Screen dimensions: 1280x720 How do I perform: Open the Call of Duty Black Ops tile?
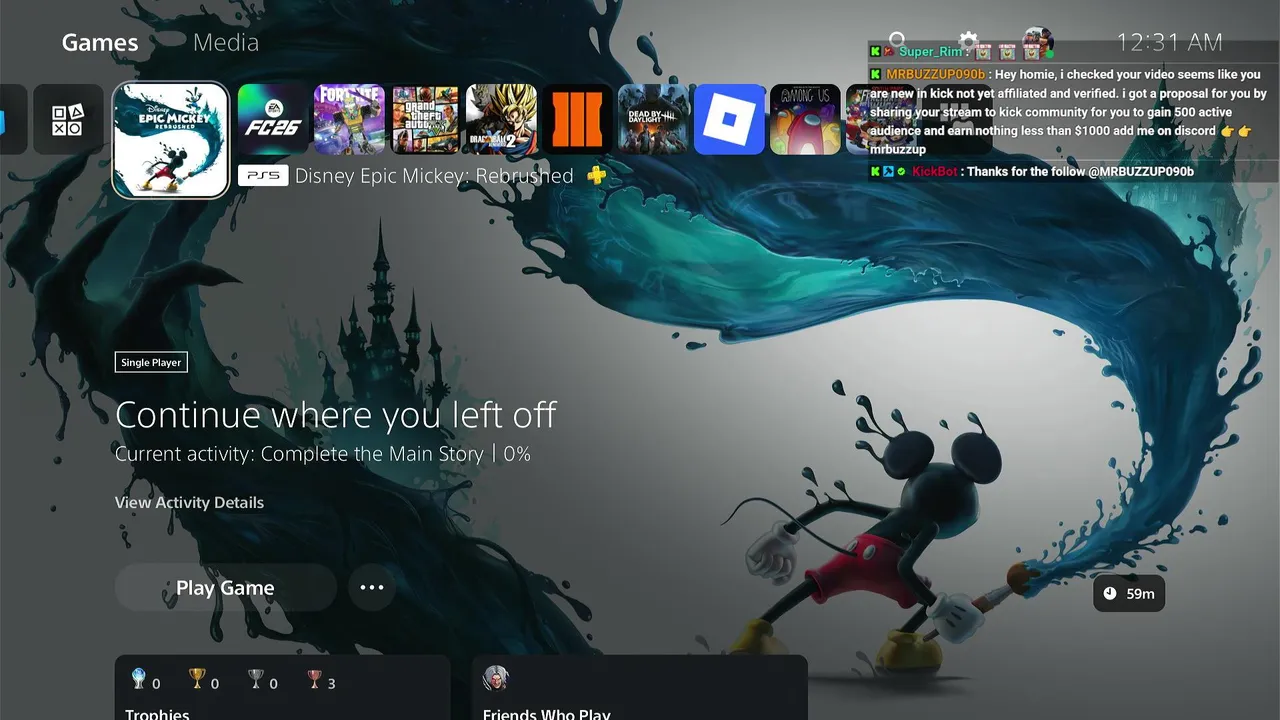click(x=577, y=120)
